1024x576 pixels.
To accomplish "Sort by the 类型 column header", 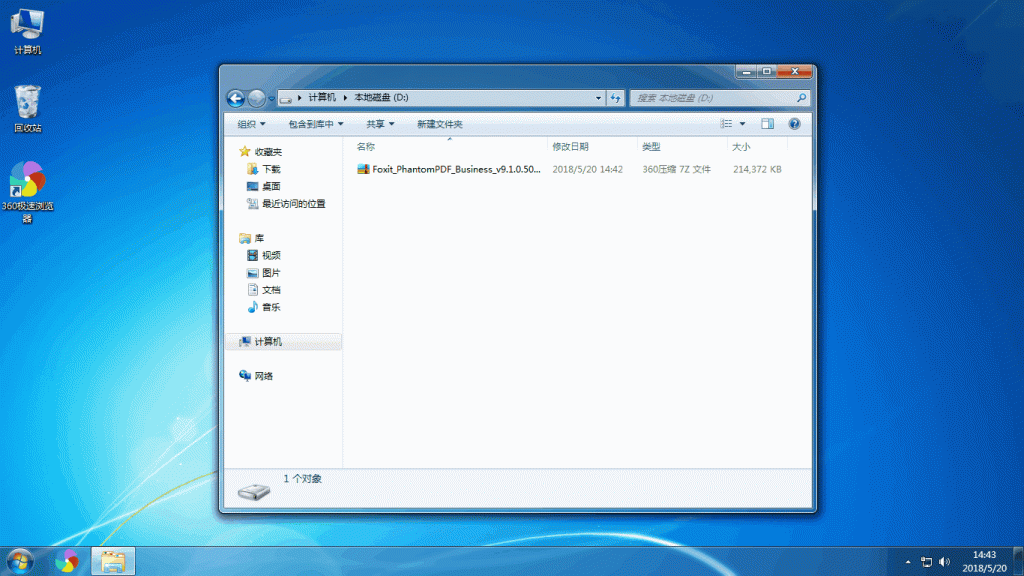I will click(x=682, y=147).
